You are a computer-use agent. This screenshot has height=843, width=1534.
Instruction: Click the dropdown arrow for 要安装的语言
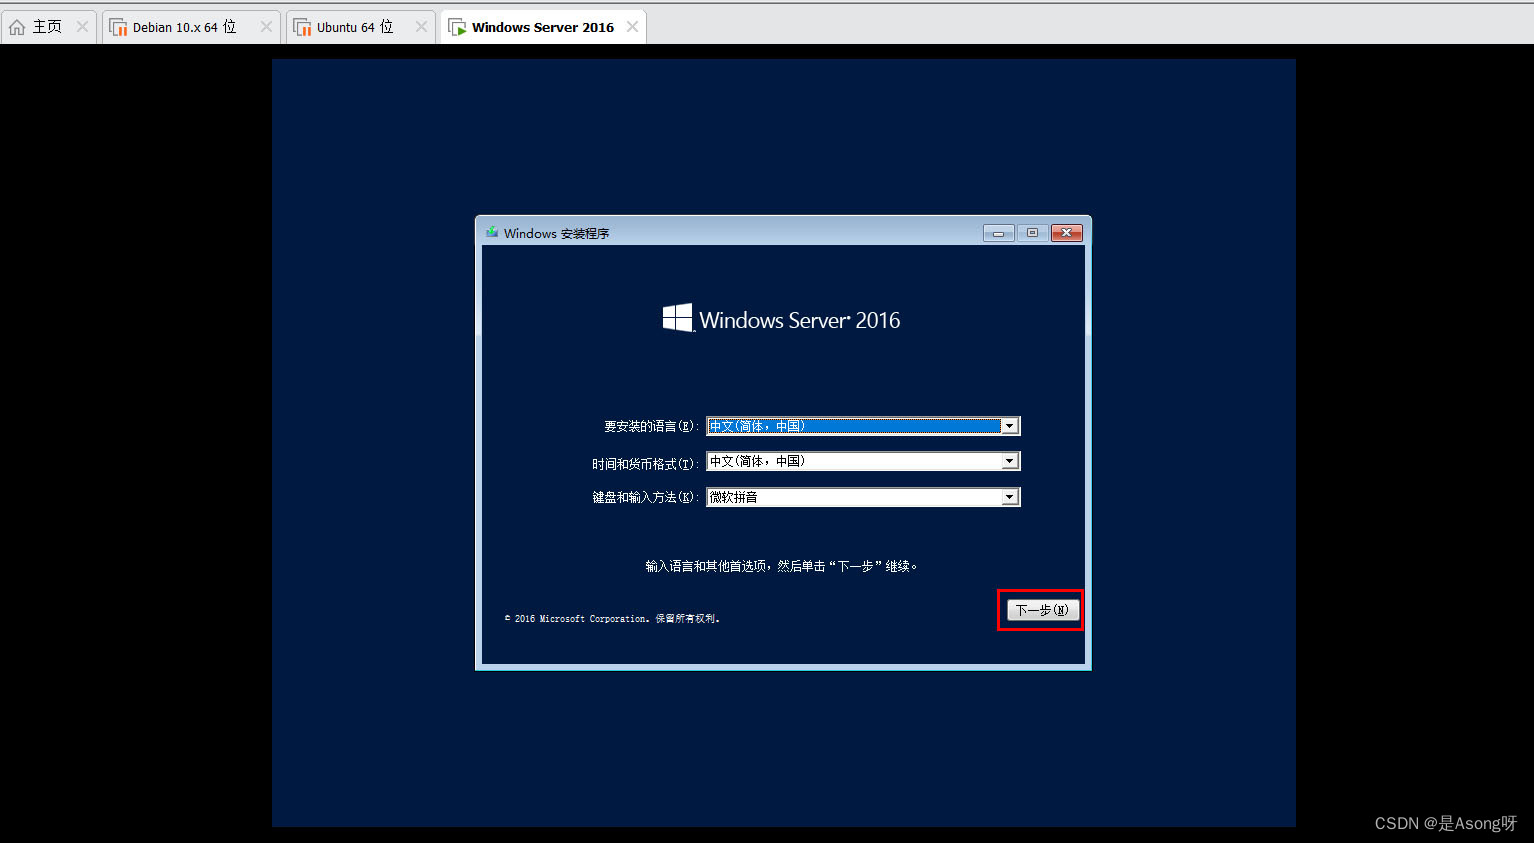[x=1010, y=425]
